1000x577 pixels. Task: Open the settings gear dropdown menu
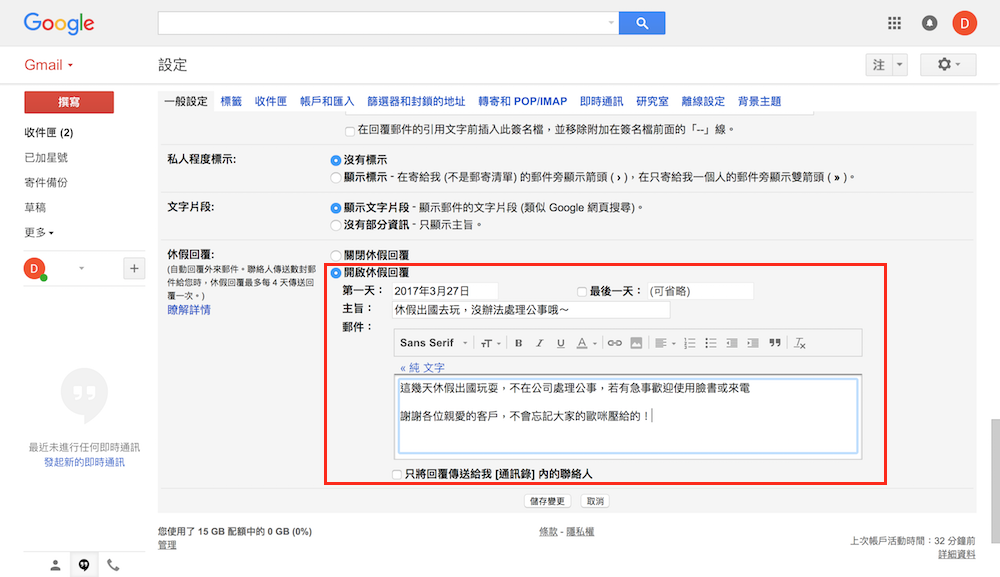tap(948, 65)
